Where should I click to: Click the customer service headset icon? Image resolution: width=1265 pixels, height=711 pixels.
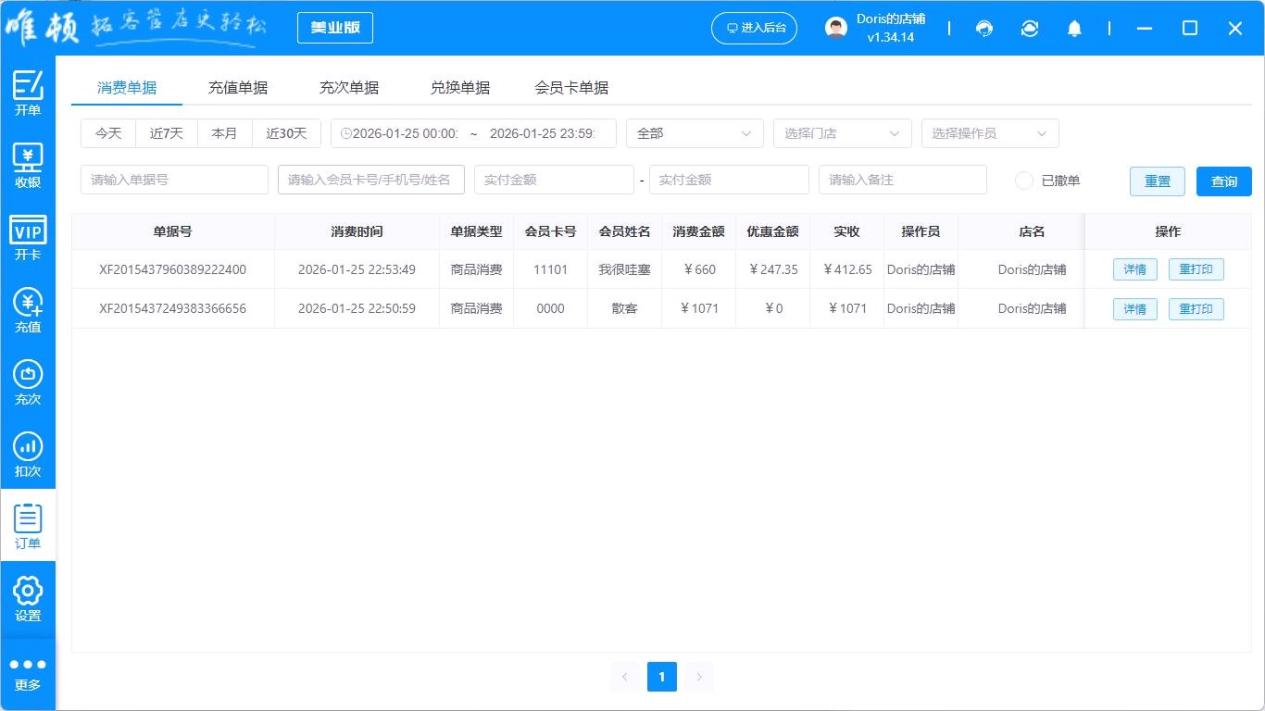click(x=984, y=29)
